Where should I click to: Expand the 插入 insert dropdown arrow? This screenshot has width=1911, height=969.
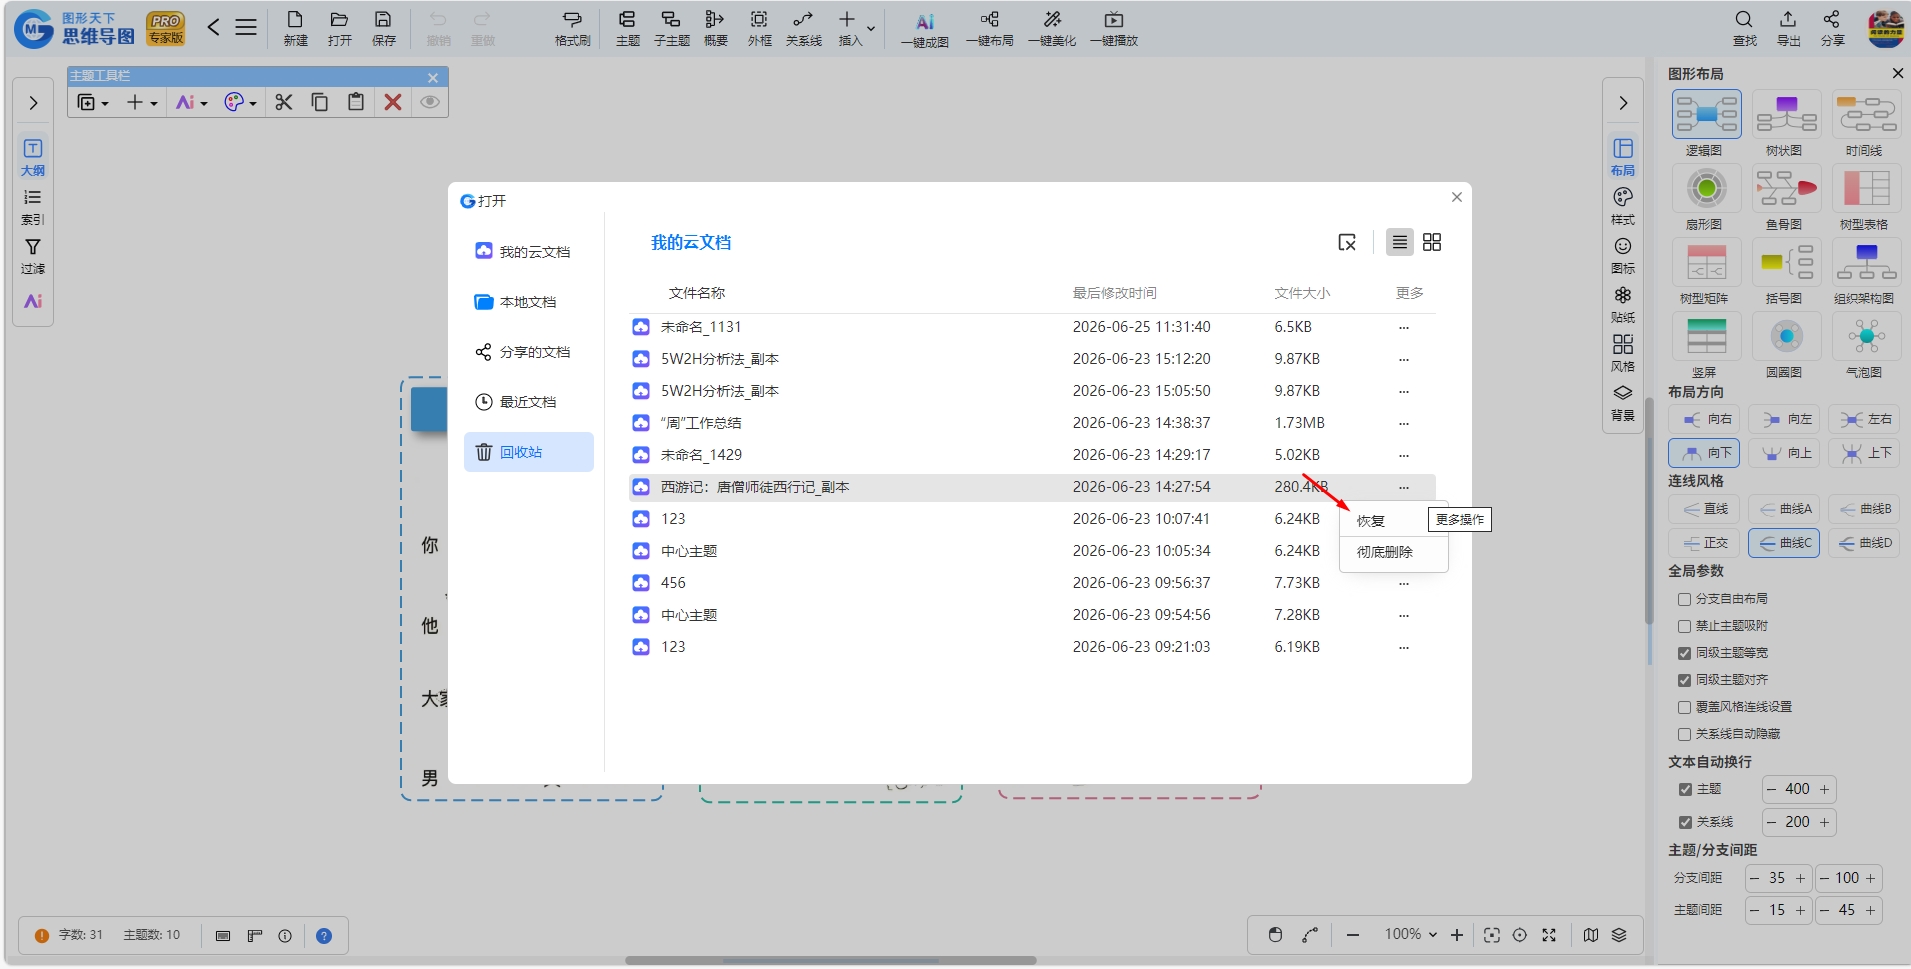click(871, 28)
